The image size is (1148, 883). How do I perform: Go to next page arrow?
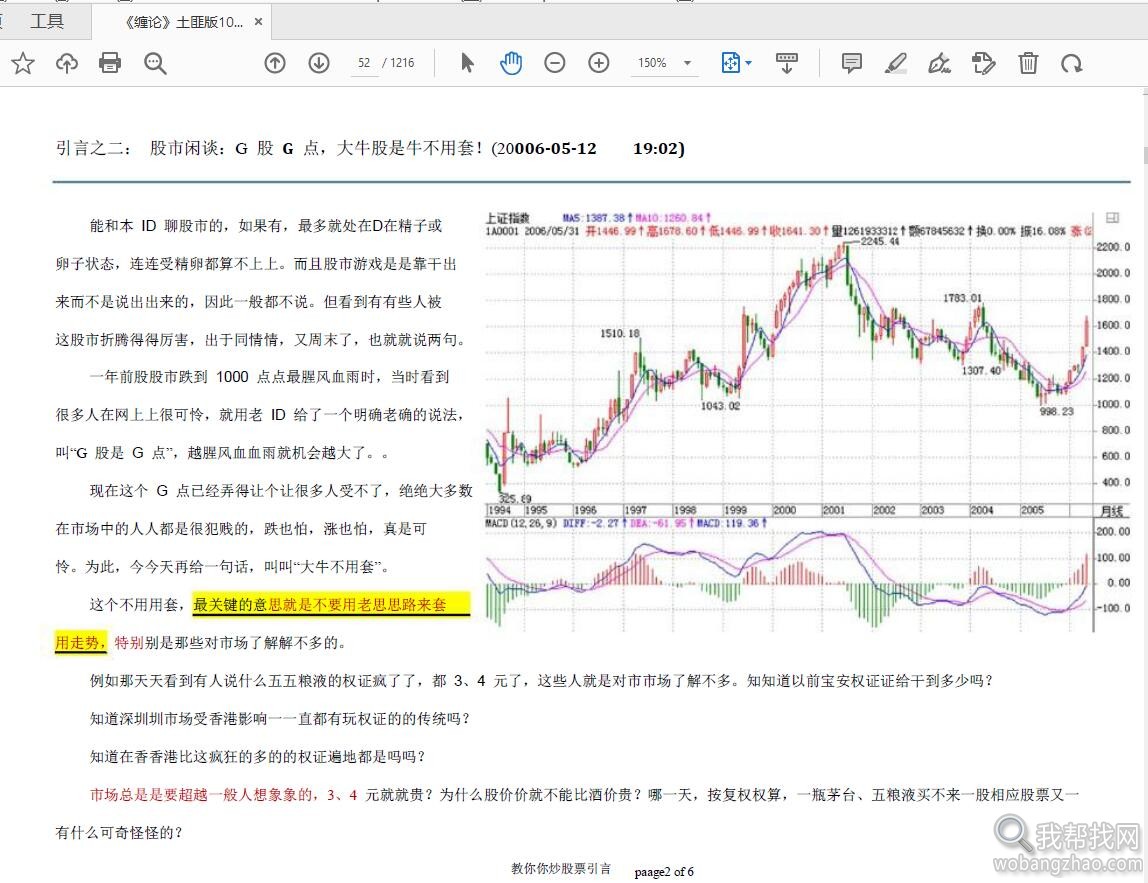(318, 64)
